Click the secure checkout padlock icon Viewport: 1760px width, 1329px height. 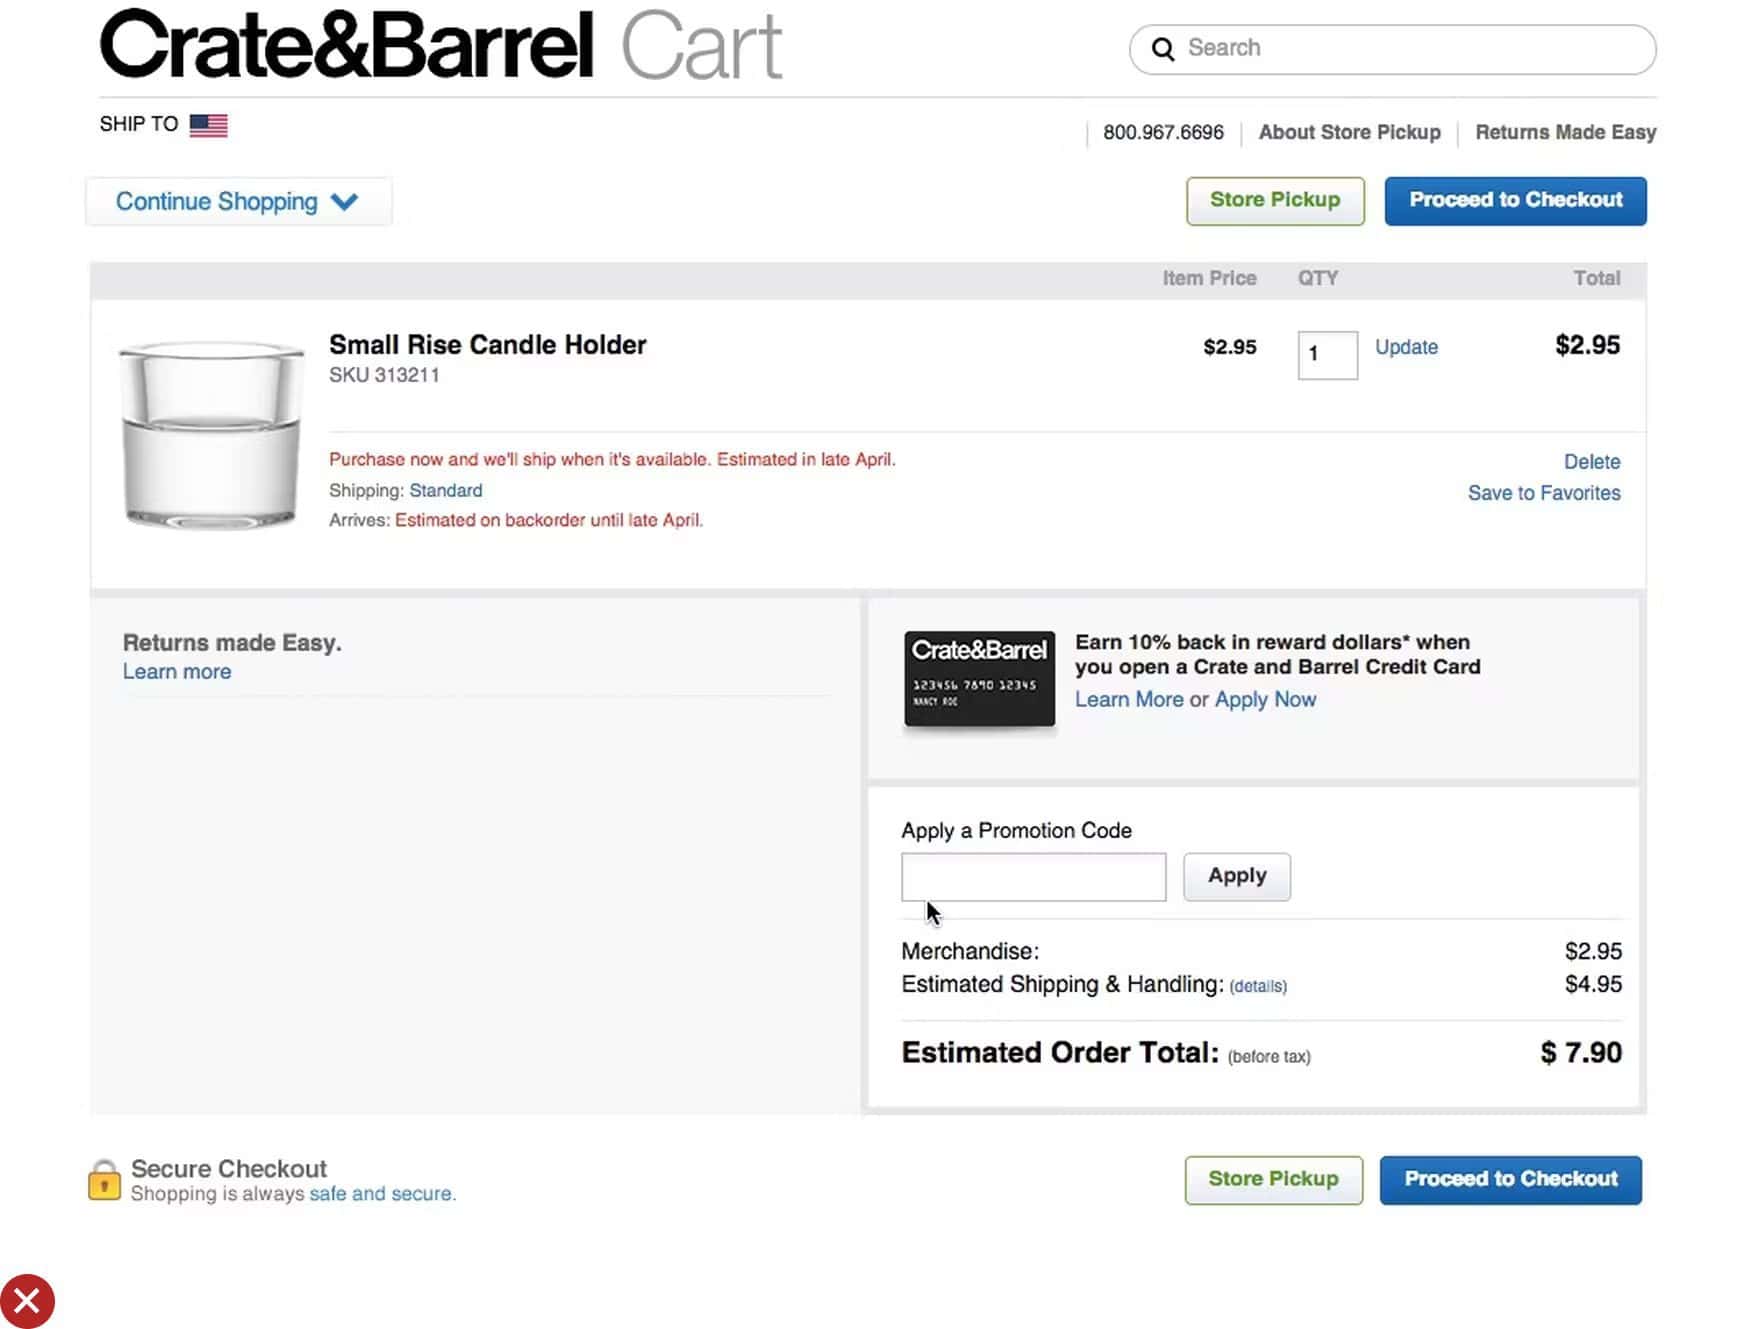104,1180
